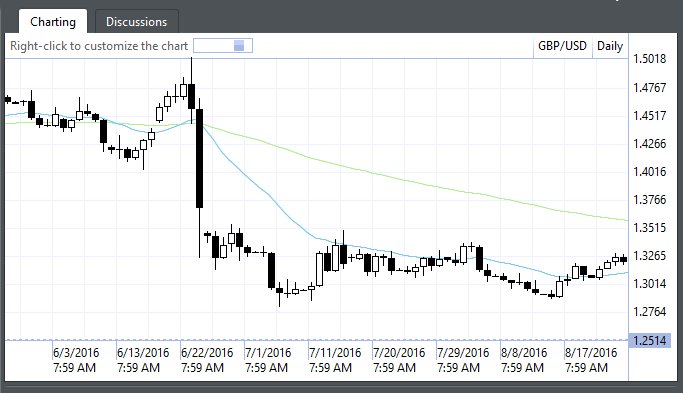The width and height of the screenshot is (683, 393).
Task: Click the 1.4266 price axis label
Action: tap(649, 143)
